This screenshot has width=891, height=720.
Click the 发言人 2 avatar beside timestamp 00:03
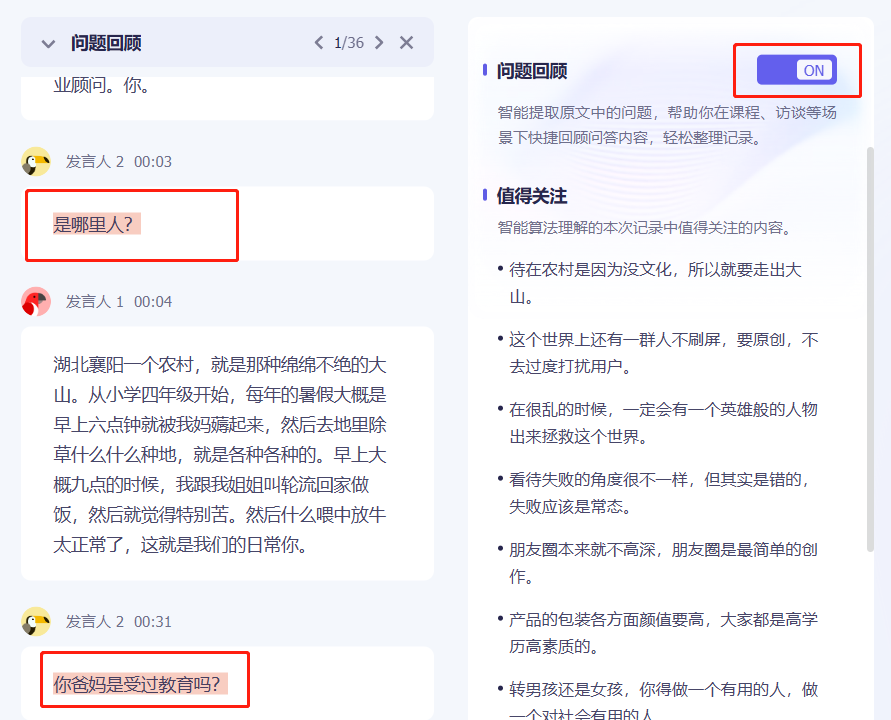click(36, 160)
